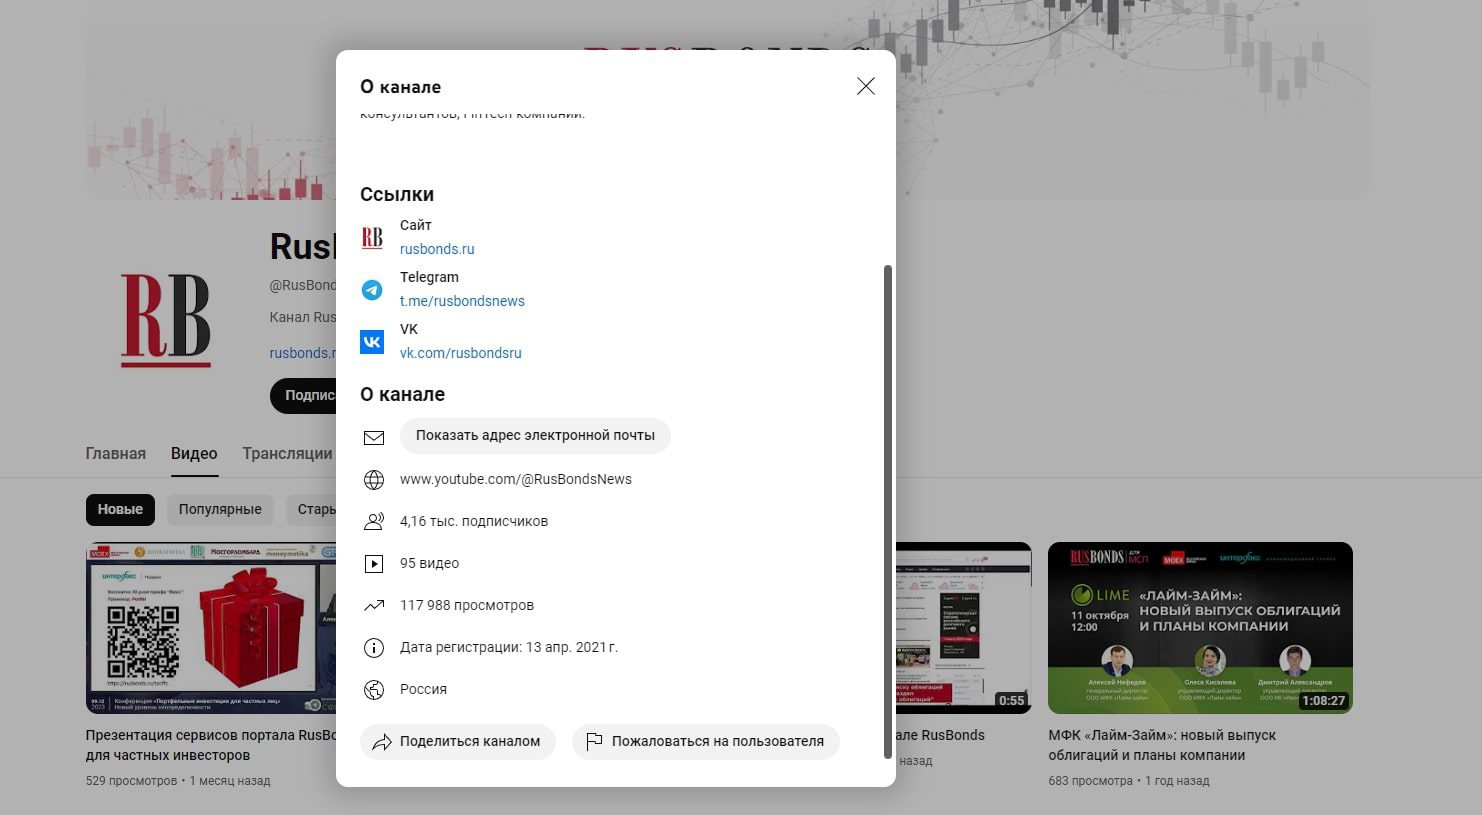Image resolution: width=1482 pixels, height=815 pixels.
Task: Open the 0:55 duration video thumbnail
Action: (x=964, y=628)
